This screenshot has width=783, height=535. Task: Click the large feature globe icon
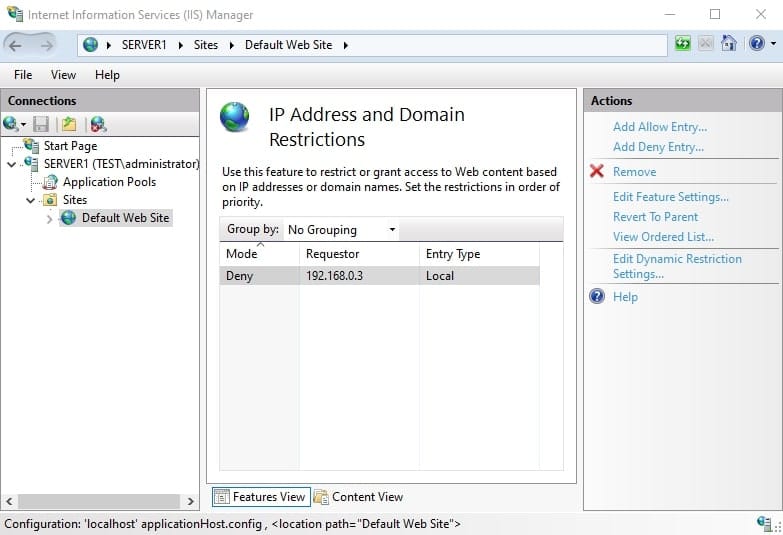235,116
